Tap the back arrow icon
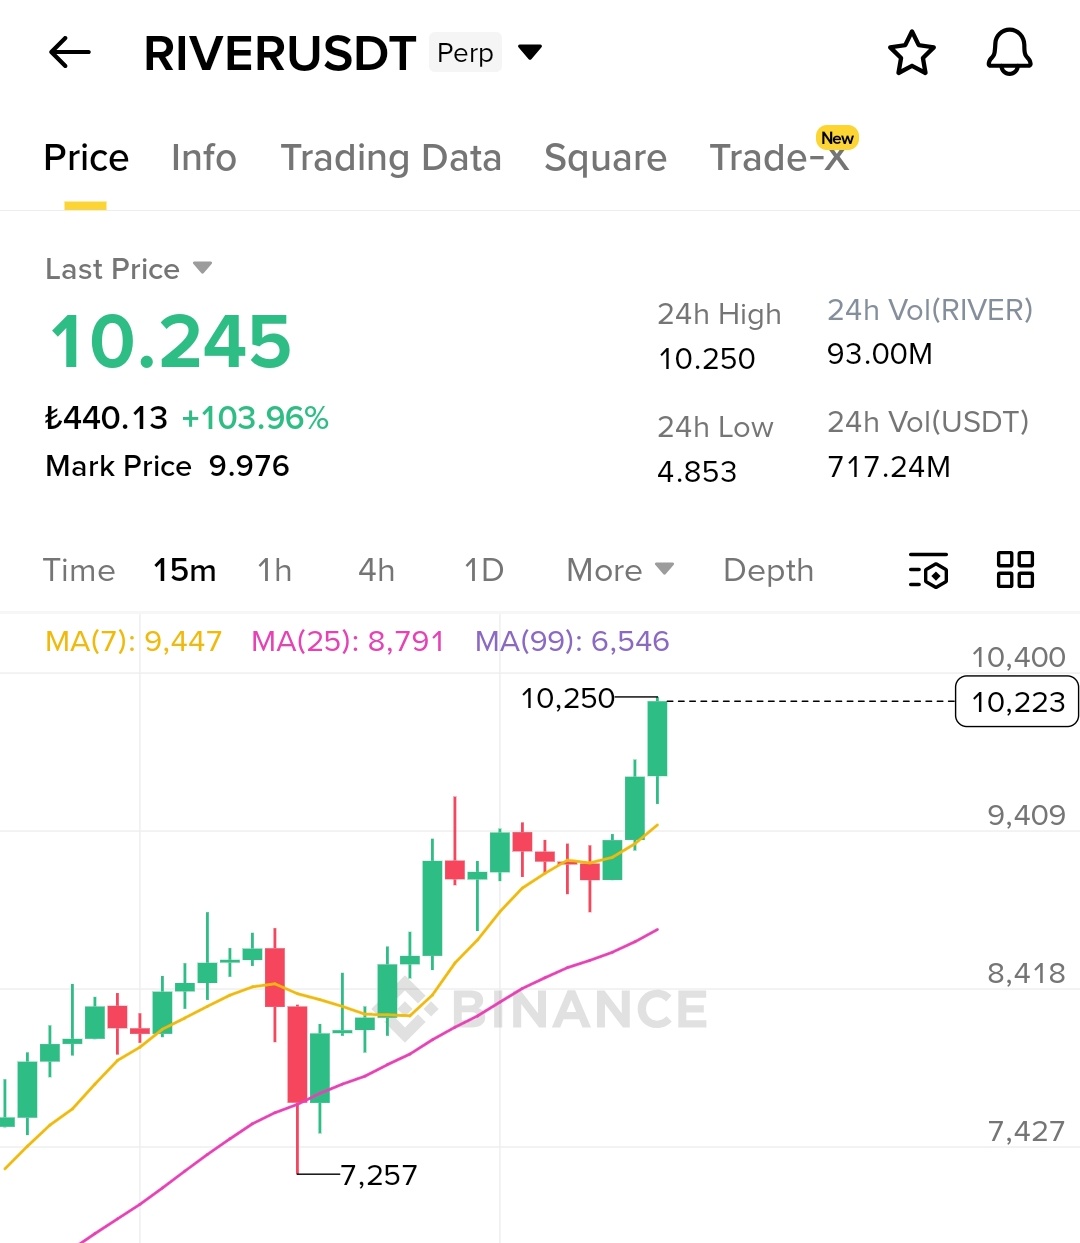The height and width of the screenshot is (1243, 1080). coord(70,53)
